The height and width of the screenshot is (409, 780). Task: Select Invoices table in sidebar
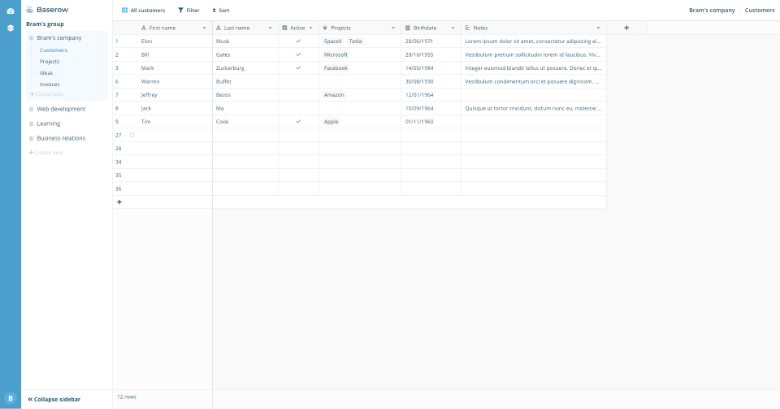50,85
